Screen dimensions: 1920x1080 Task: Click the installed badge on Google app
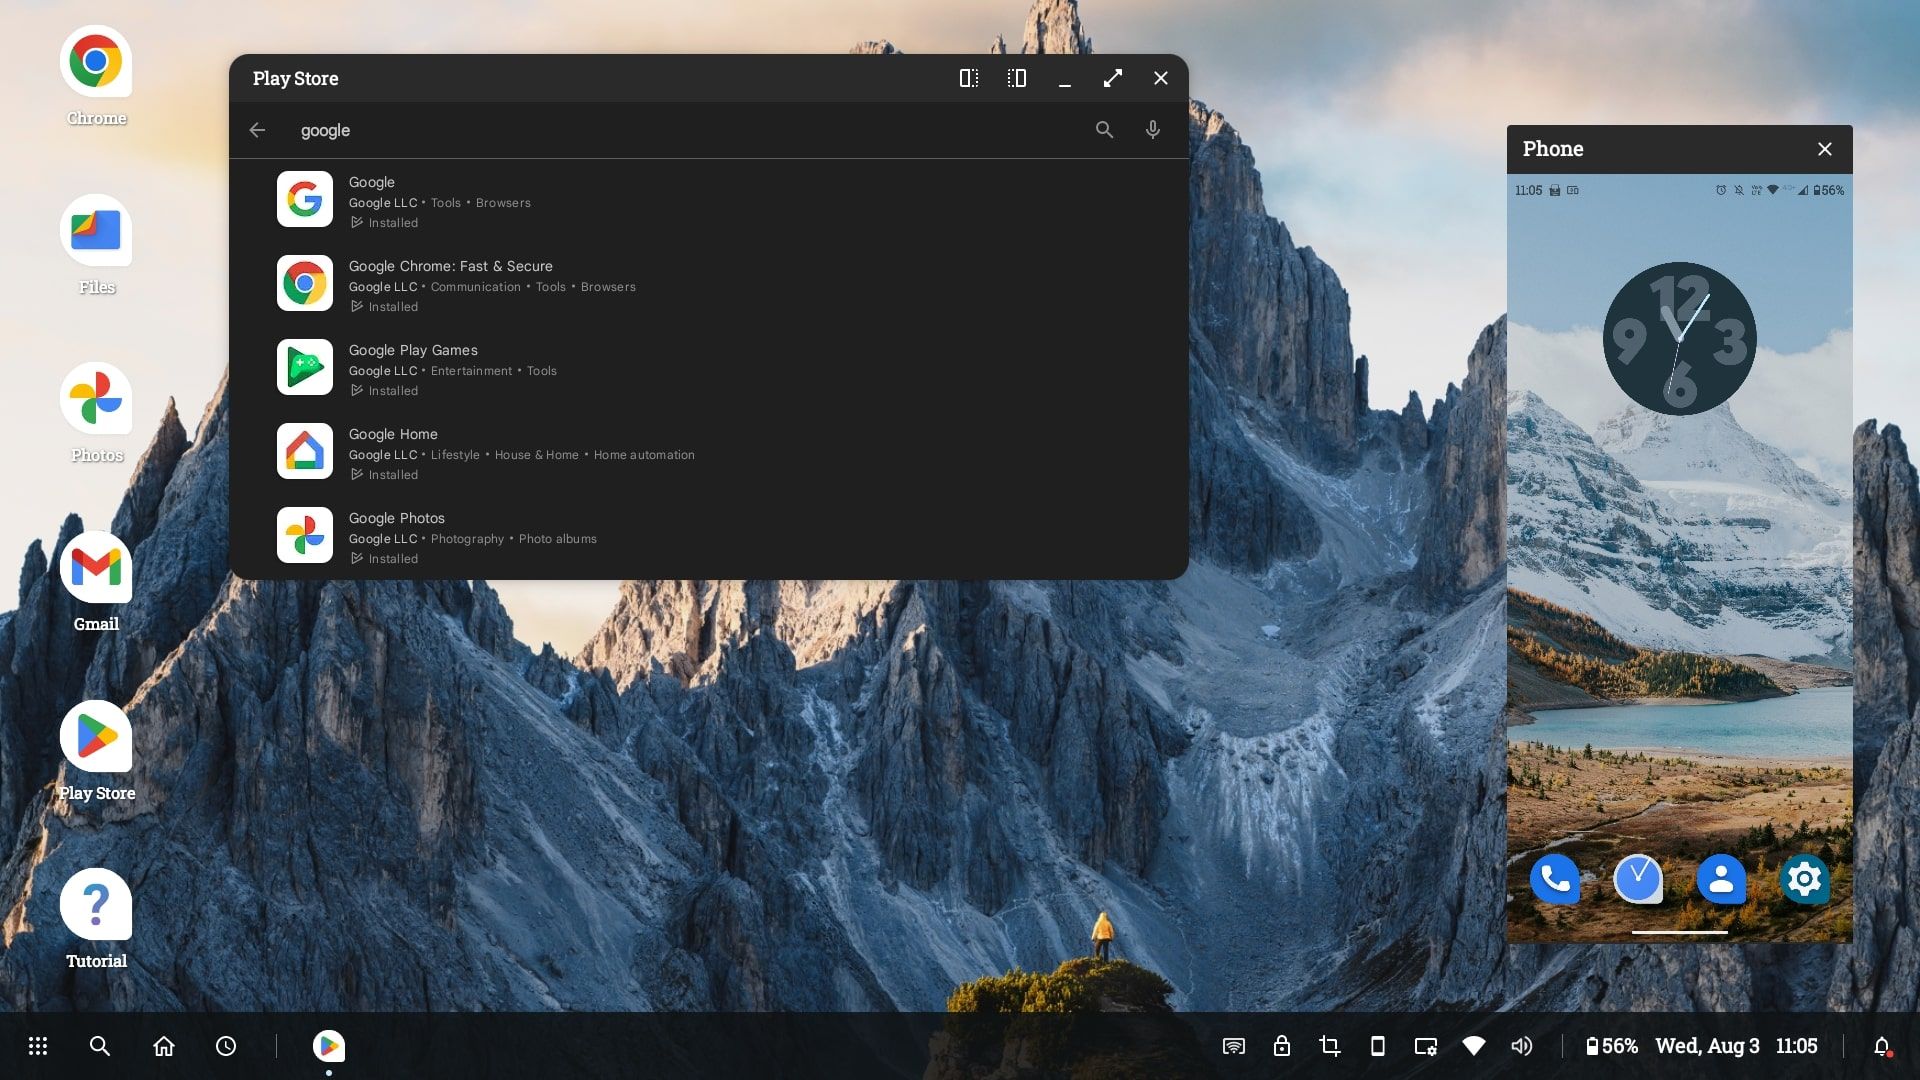(384, 222)
